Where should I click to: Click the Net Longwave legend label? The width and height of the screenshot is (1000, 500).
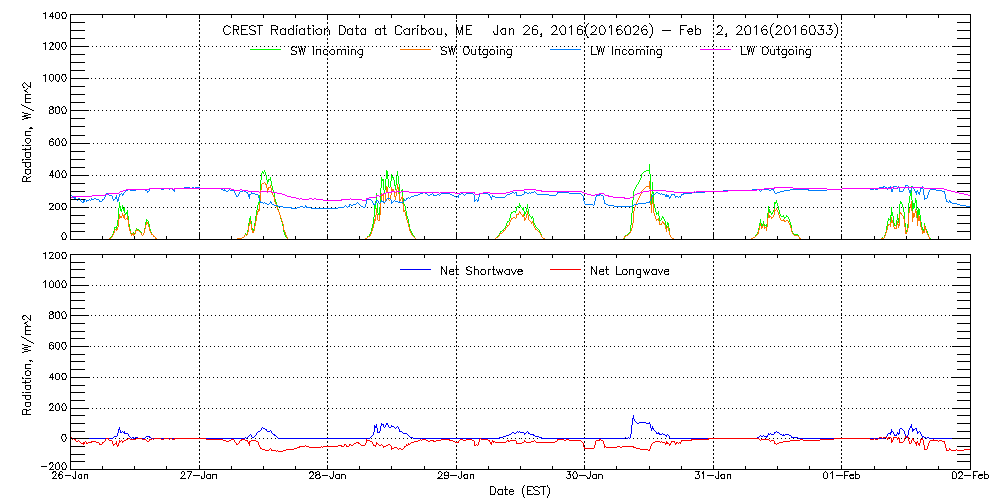(631, 271)
